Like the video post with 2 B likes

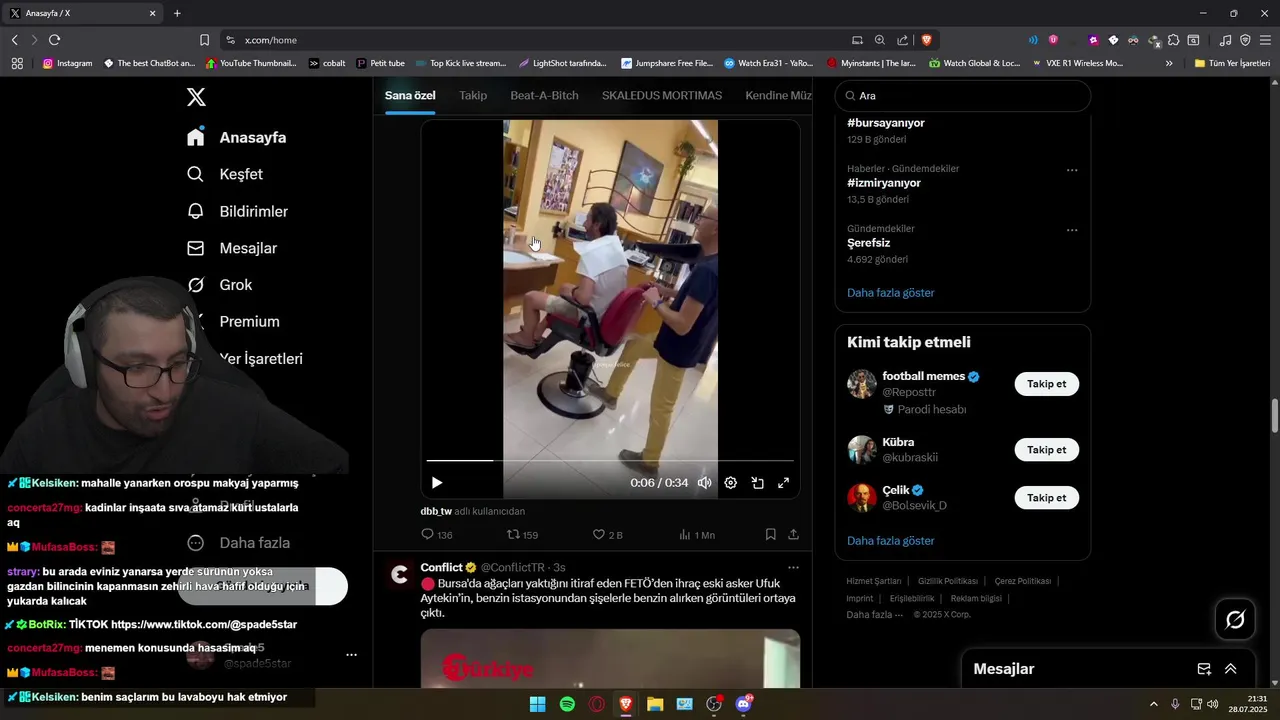tap(608, 535)
